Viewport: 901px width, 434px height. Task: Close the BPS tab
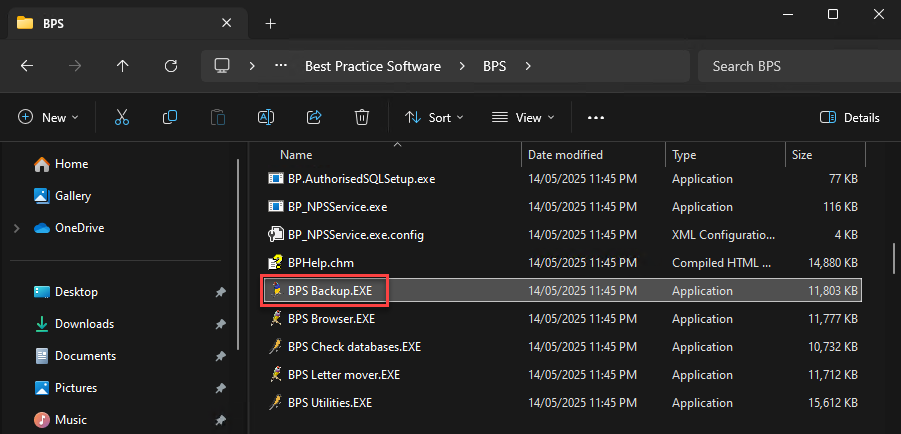(x=226, y=23)
